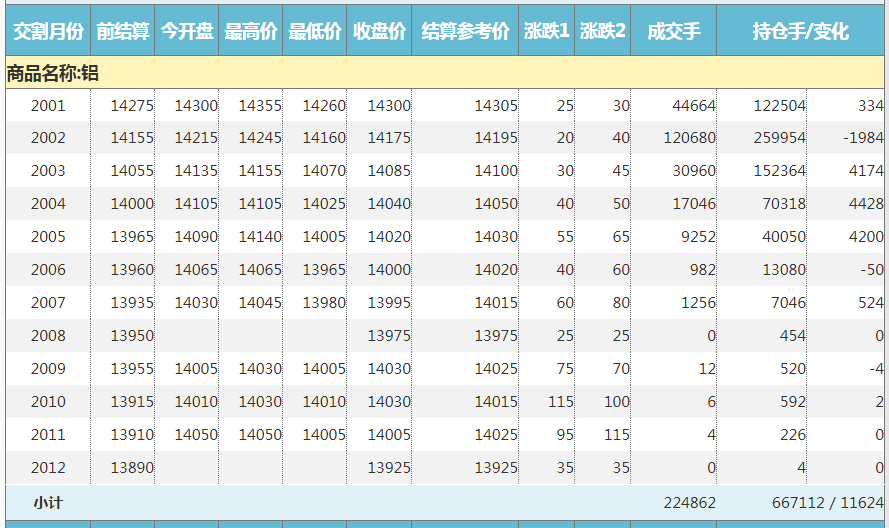Click the 成交手 column header
The width and height of the screenshot is (889, 528).
673,32
